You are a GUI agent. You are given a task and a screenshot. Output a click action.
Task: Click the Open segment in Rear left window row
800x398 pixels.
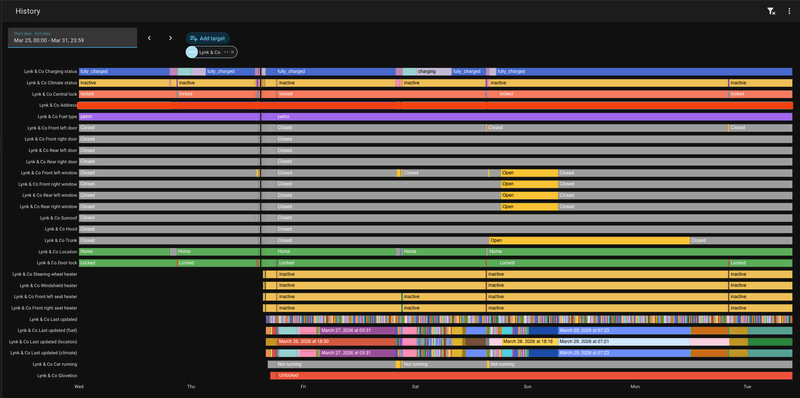click(529, 195)
